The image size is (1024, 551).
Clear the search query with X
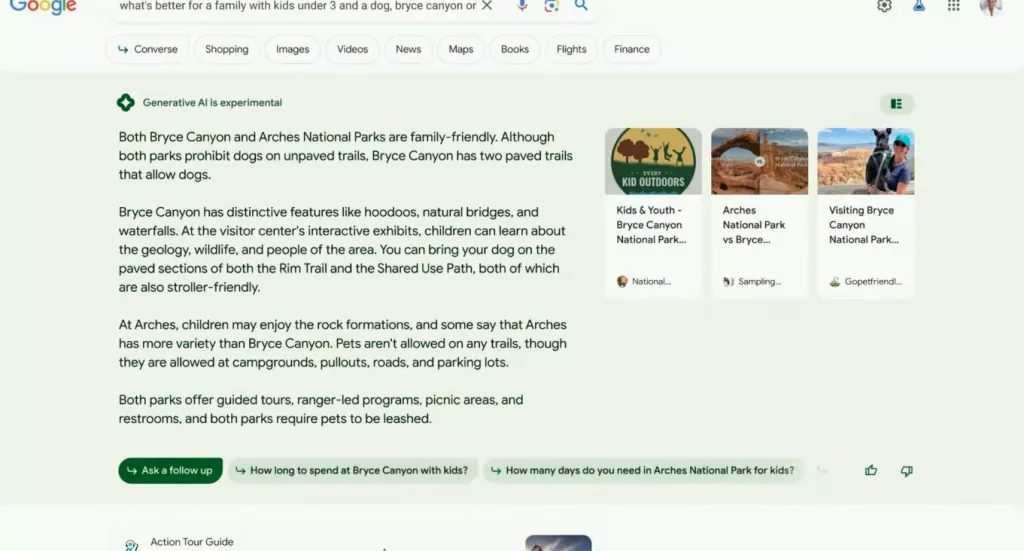pyautogui.click(x=487, y=6)
